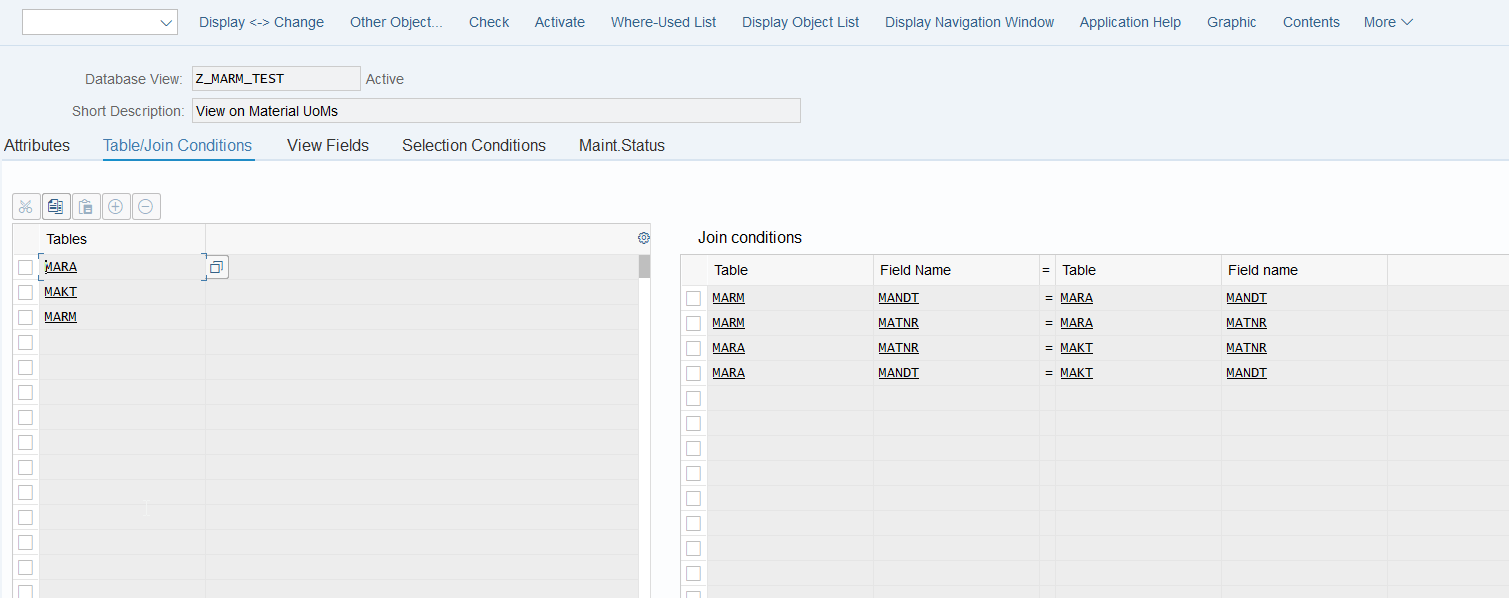Click left MATNR field in MARM = MARA row

pyautogui.click(x=898, y=323)
